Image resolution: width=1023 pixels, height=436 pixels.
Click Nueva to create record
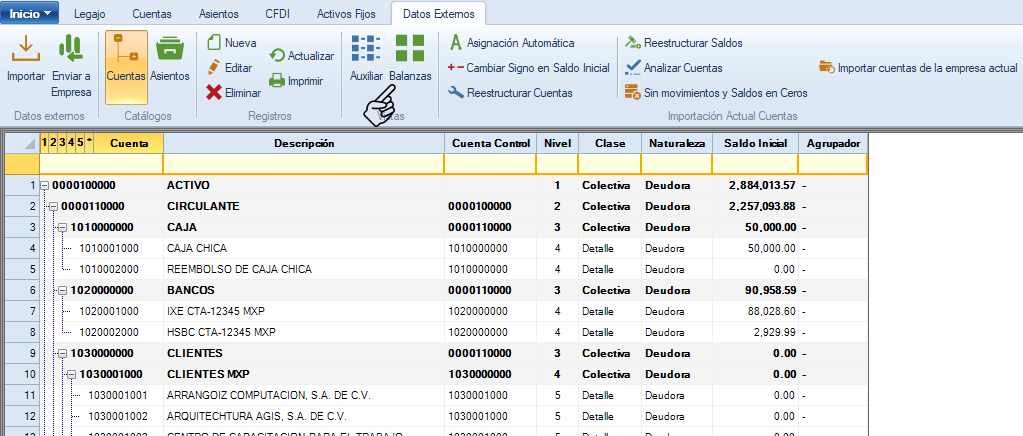pyautogui.click(x=232, y=43)
